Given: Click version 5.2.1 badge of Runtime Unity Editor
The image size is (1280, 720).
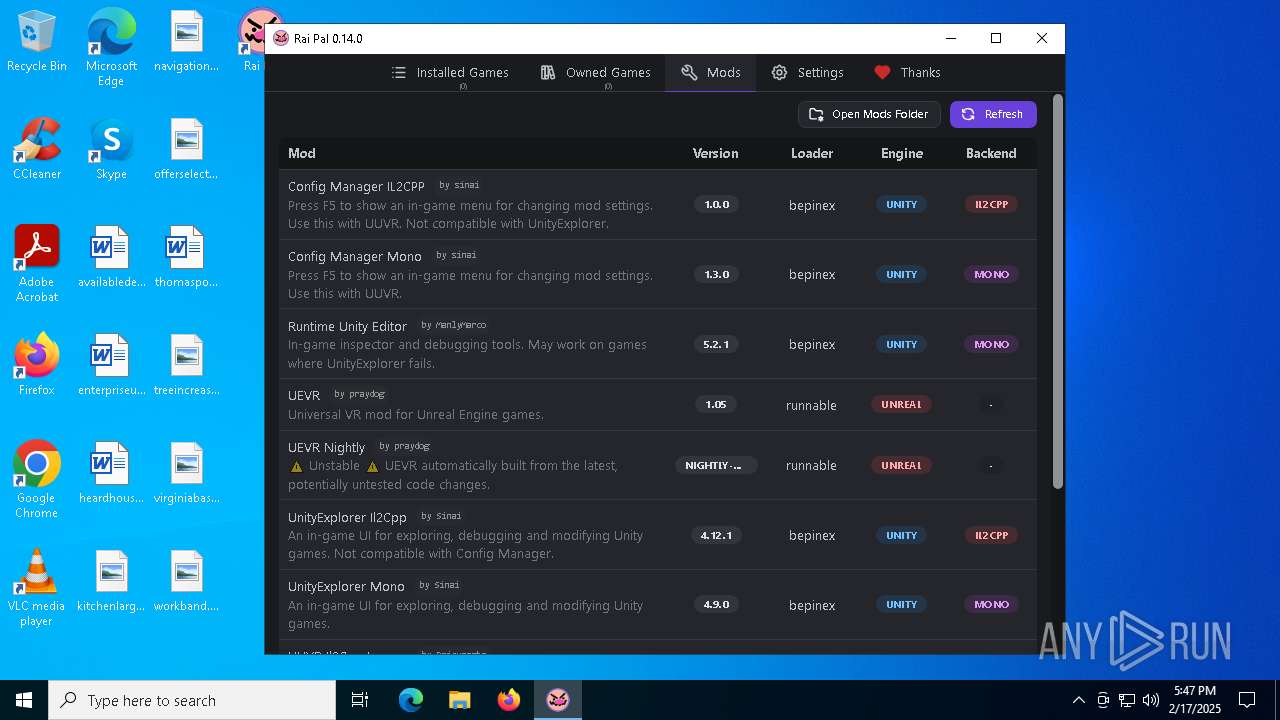Looking at the screenshot, I should [716, 344].
